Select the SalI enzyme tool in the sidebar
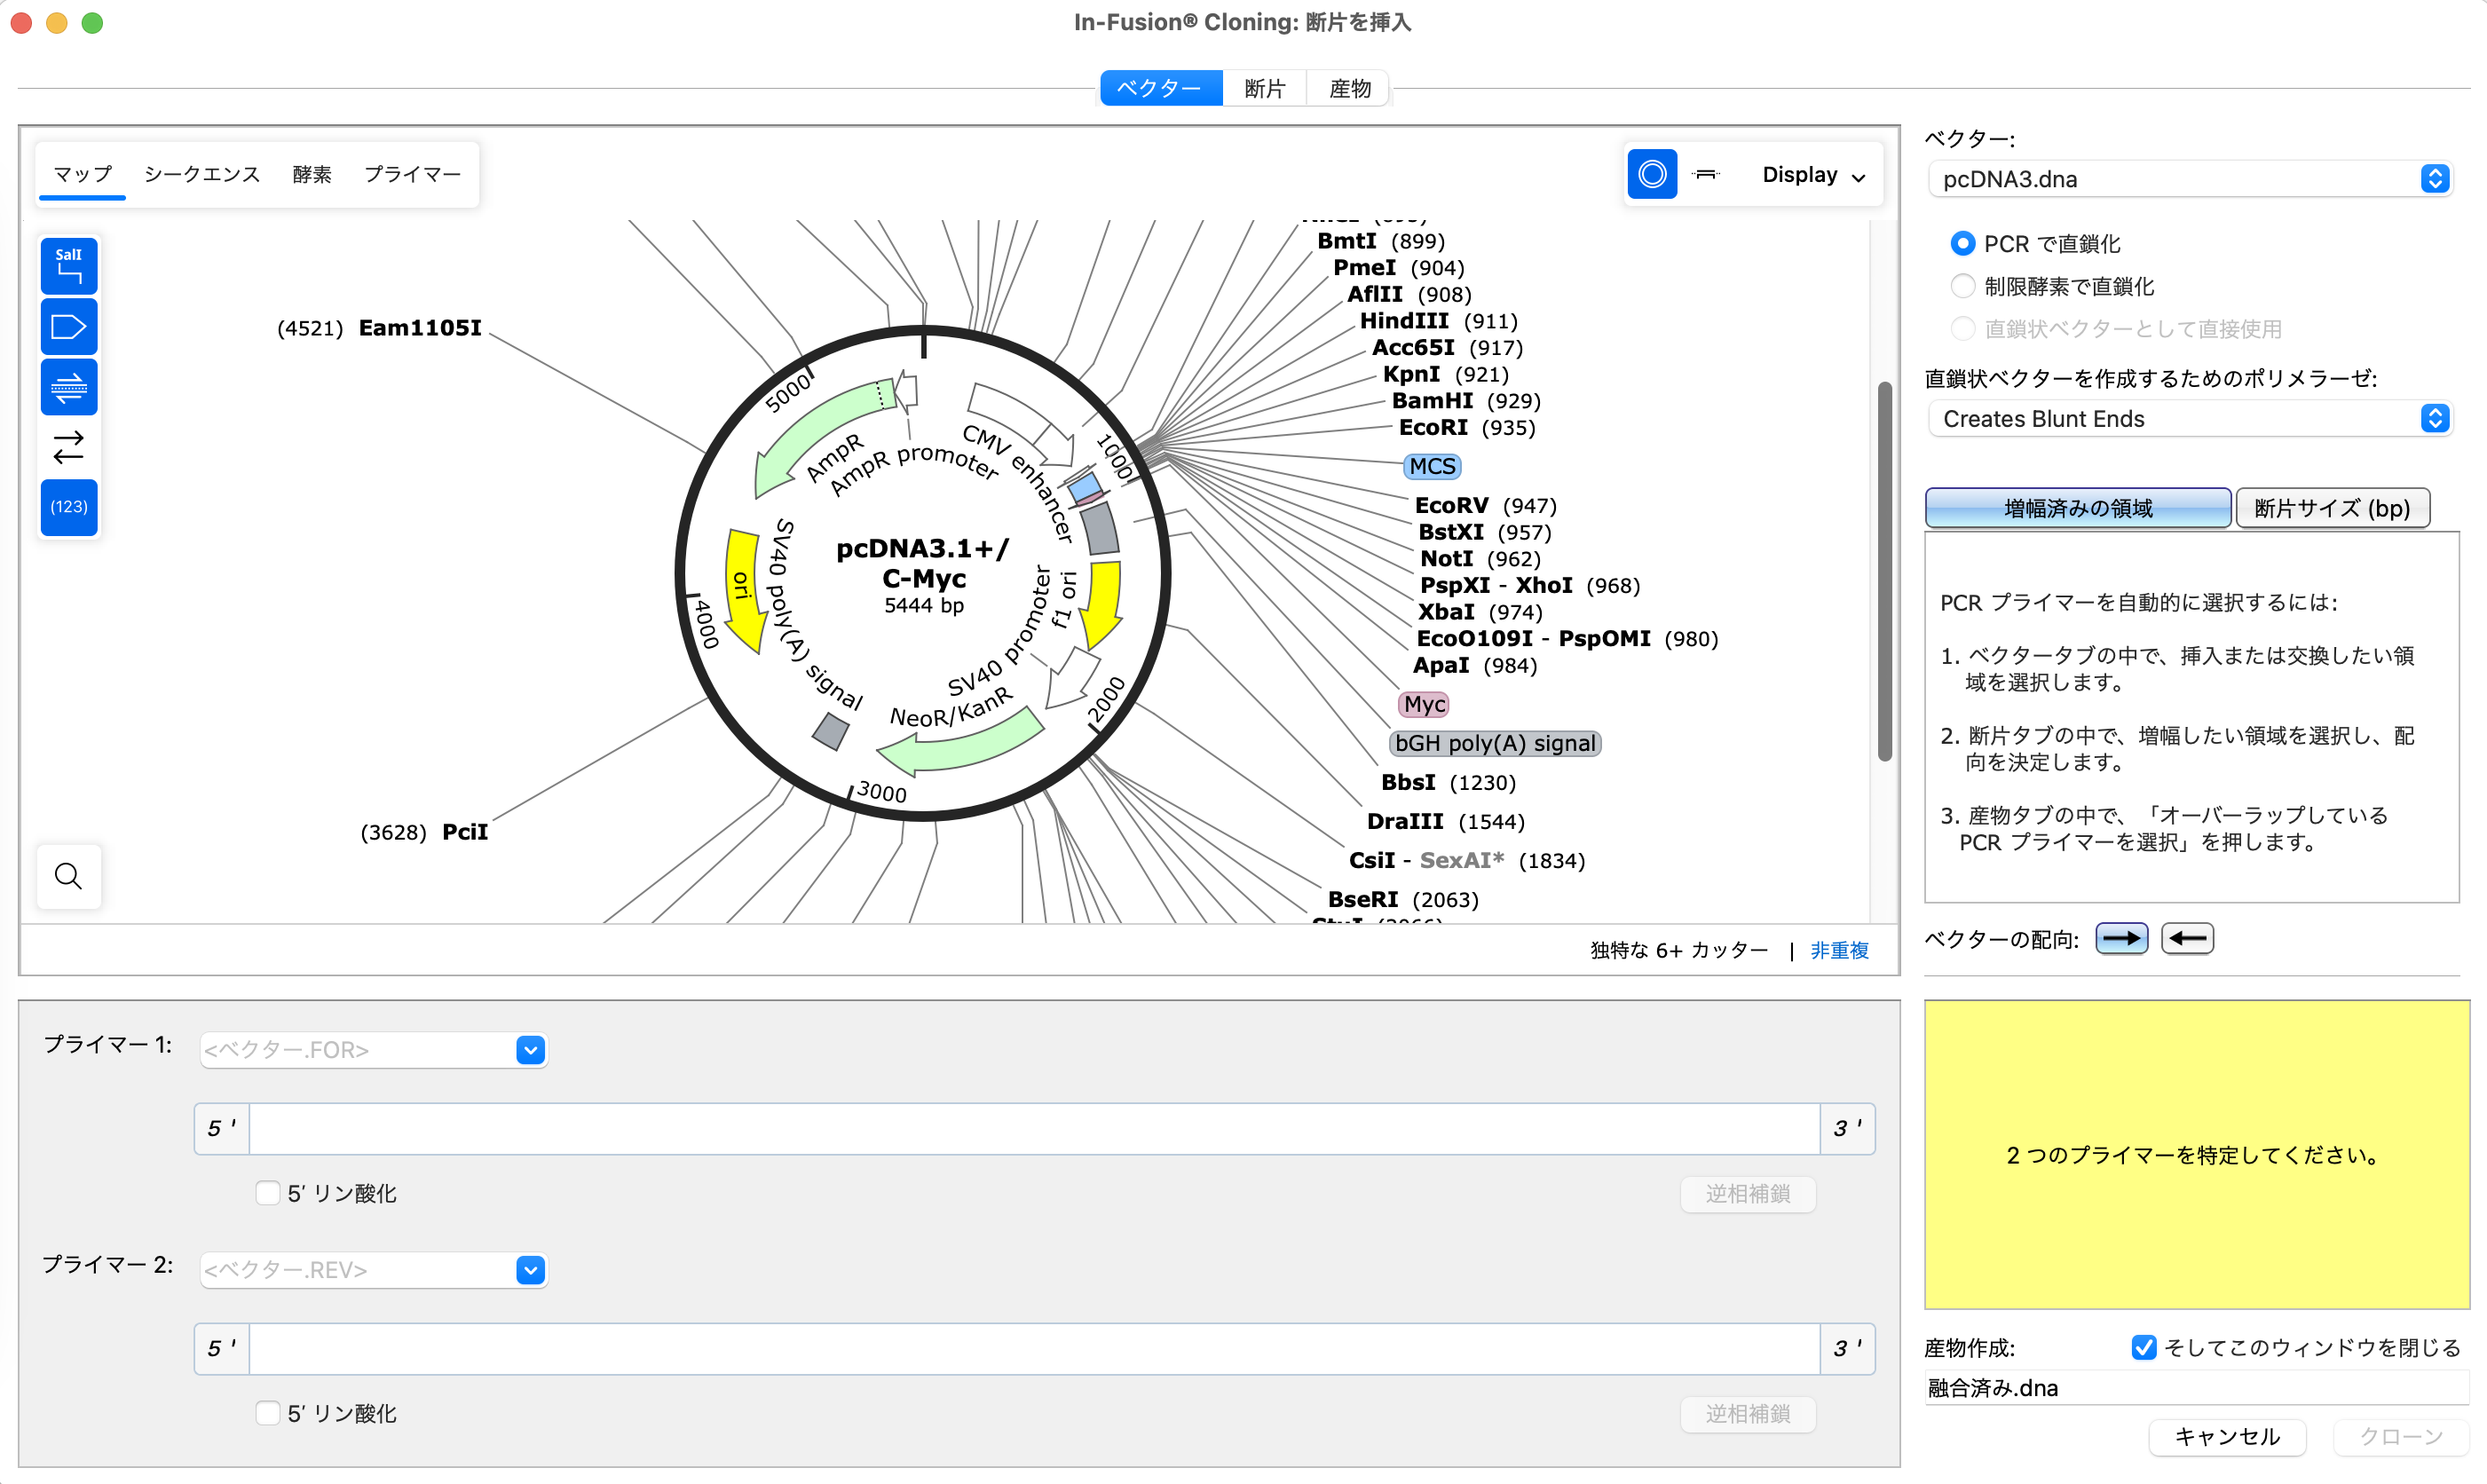The width and height of the screenshot is (2487, 1484). pos(68,265)
